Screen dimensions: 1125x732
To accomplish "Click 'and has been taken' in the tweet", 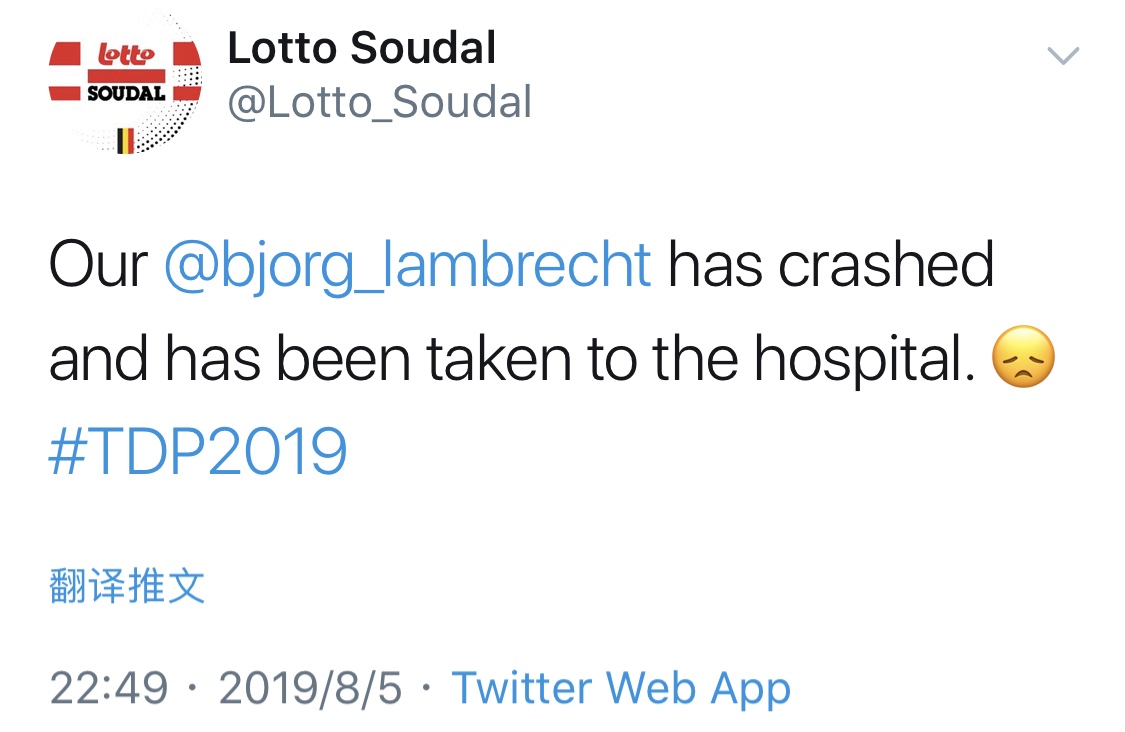I will 311,358.
